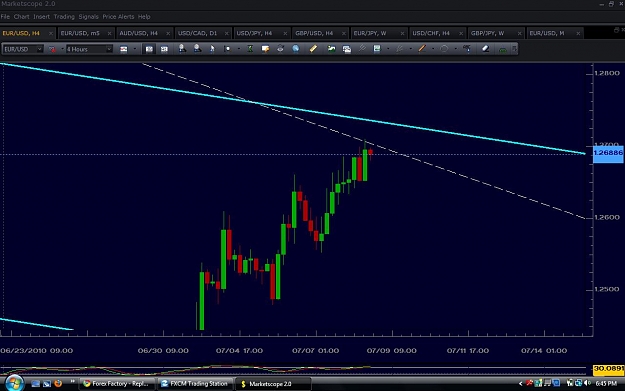This screenshot has width=625, height=391.
Task: Click the yellow ruler icon
Action: (x=313, y=49)
